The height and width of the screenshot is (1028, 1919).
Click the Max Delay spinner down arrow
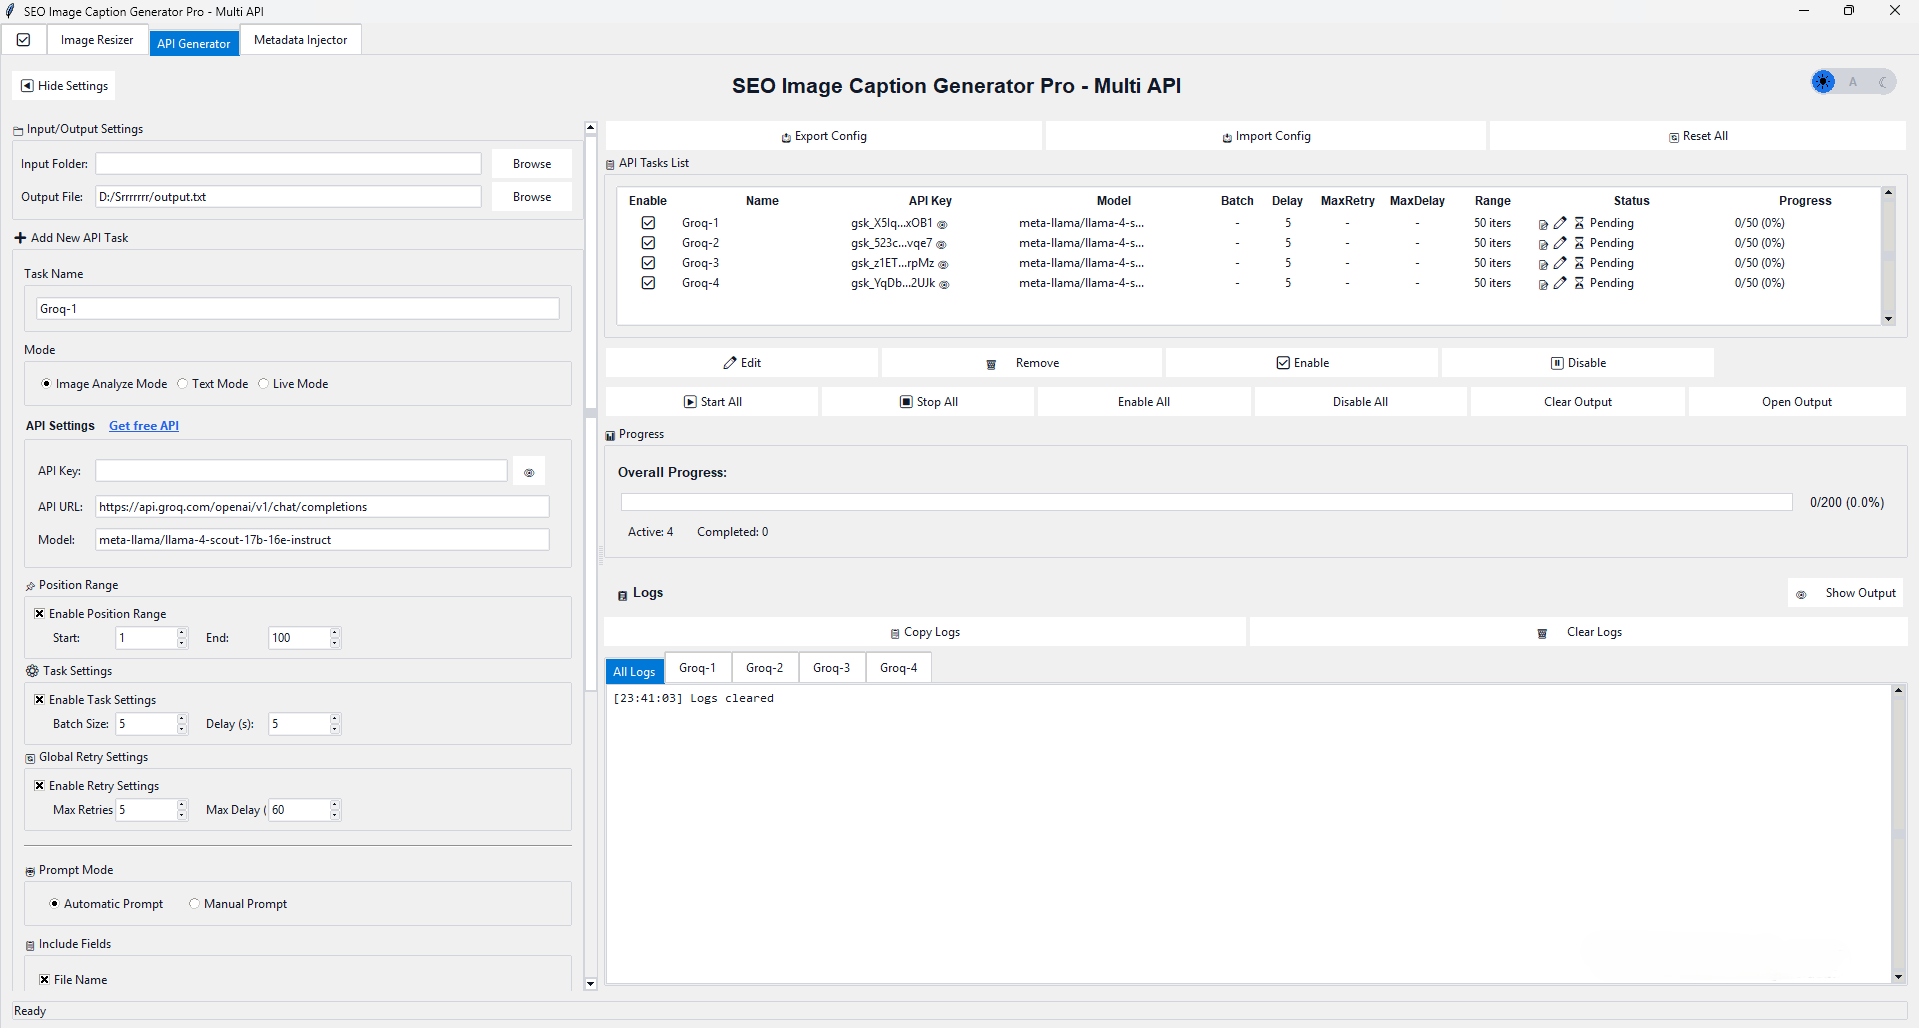[334, 815]
